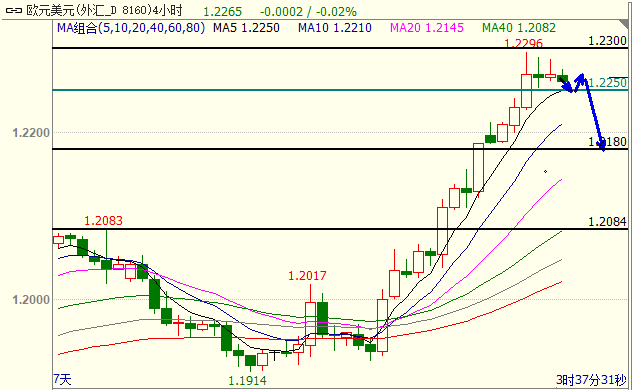Image resolution: width=632 pixels, height=390 pixels.
Task: Click the countdown timer 3时37分31秒
Action: (x=591, y=380)
